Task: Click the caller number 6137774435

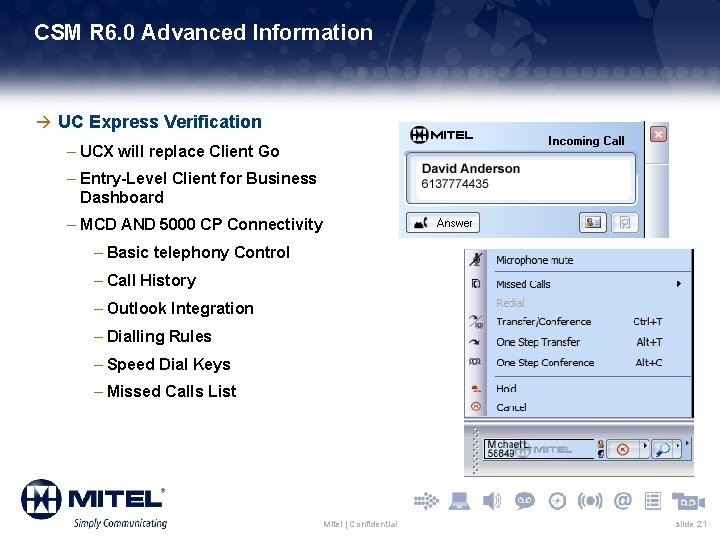Action: [455, 184]
